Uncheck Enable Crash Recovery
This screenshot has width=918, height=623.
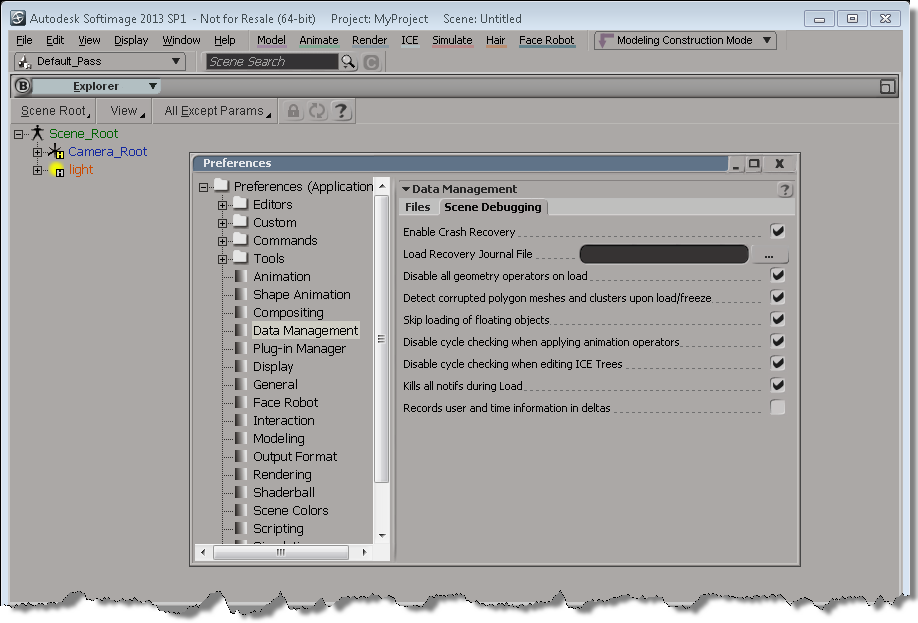point(777,231)
